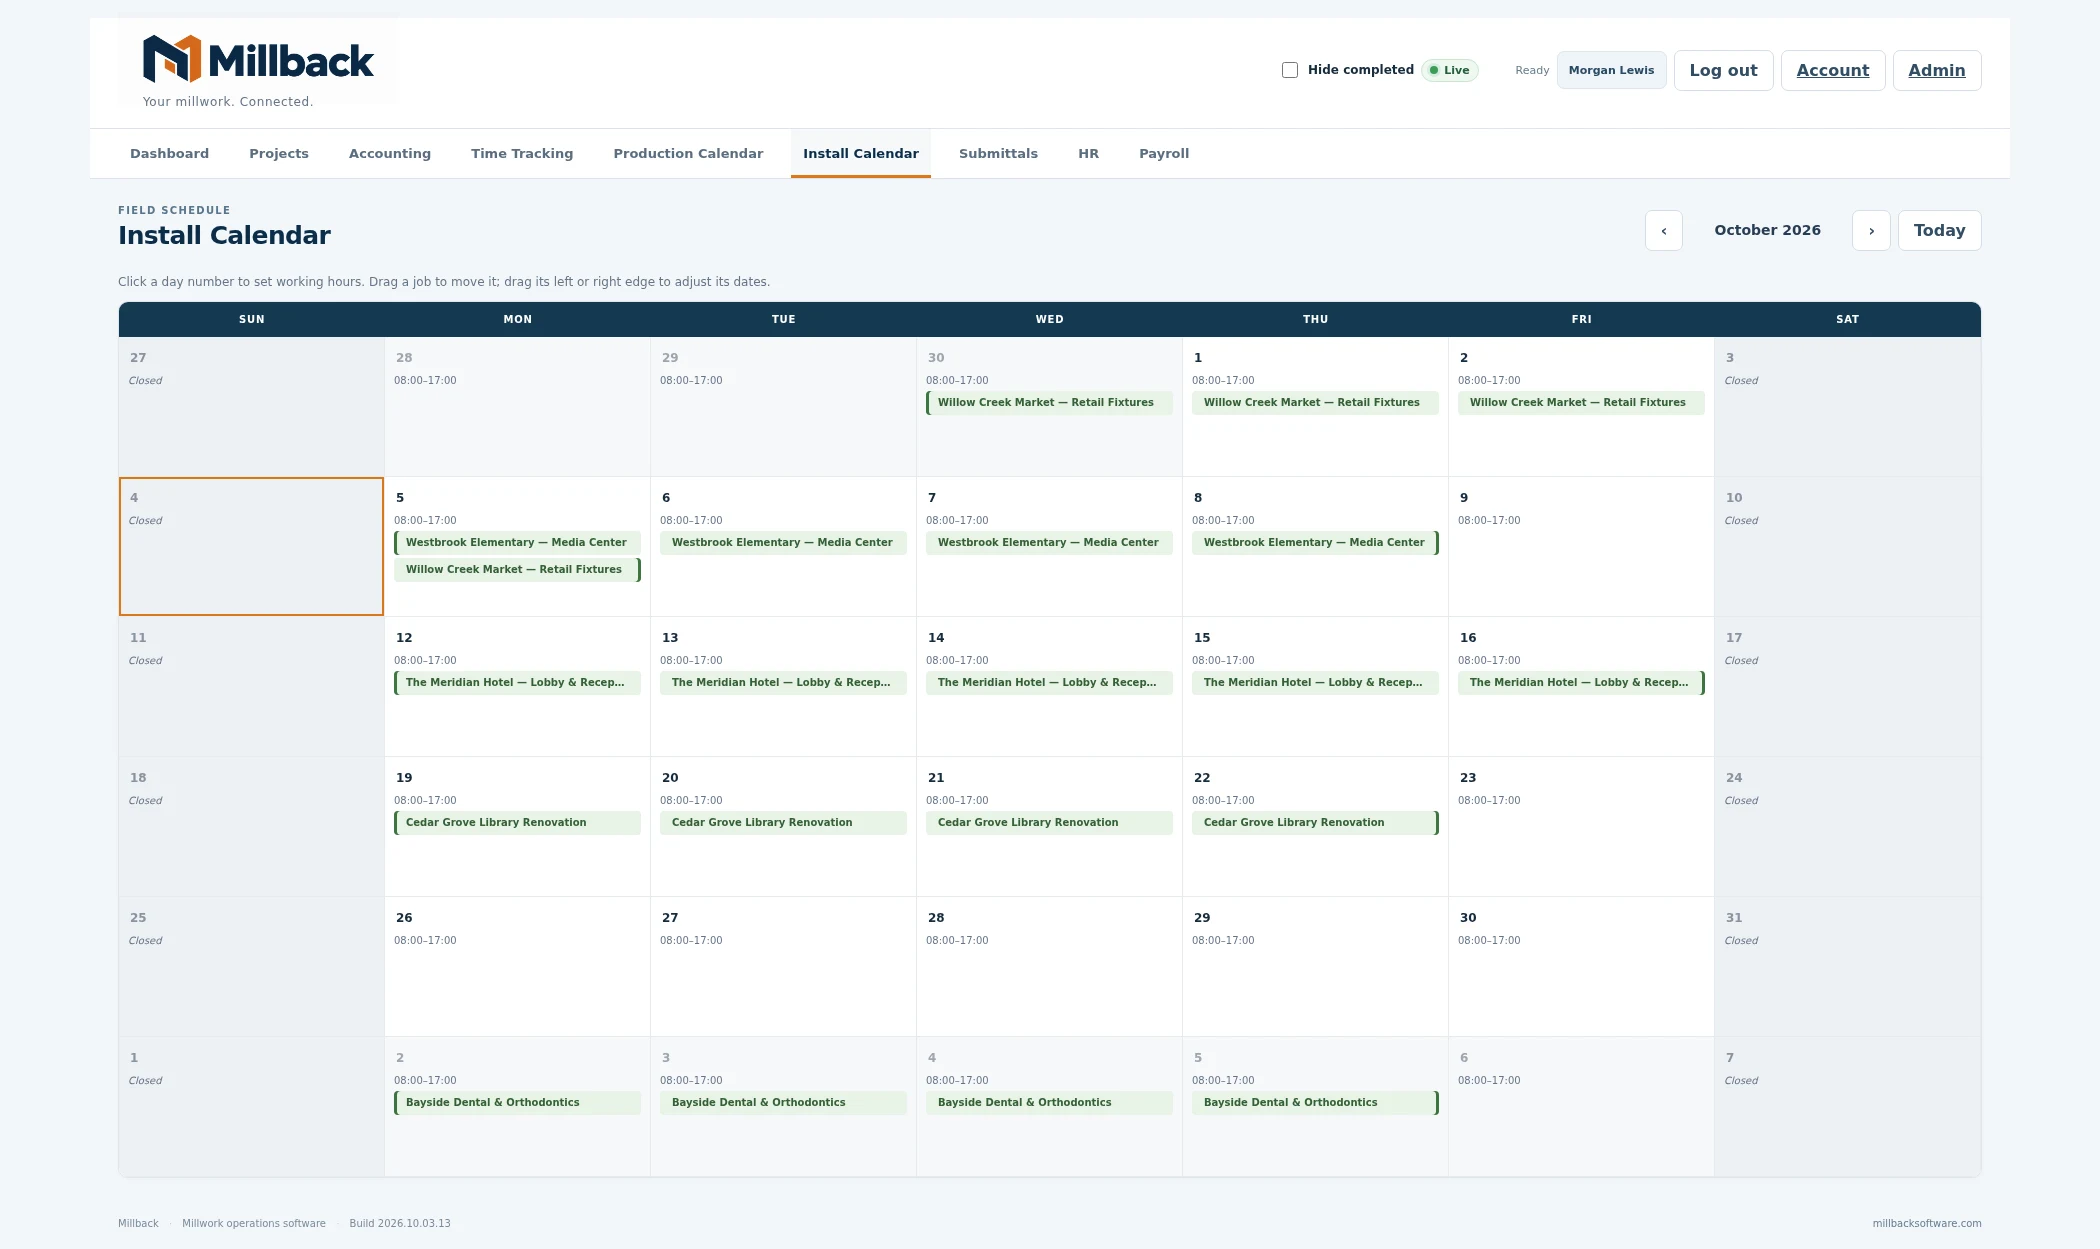Select Bayside Dental job on November 2
Viewport: 2100px width, 1249px height.
click(x=517, y=1103)
